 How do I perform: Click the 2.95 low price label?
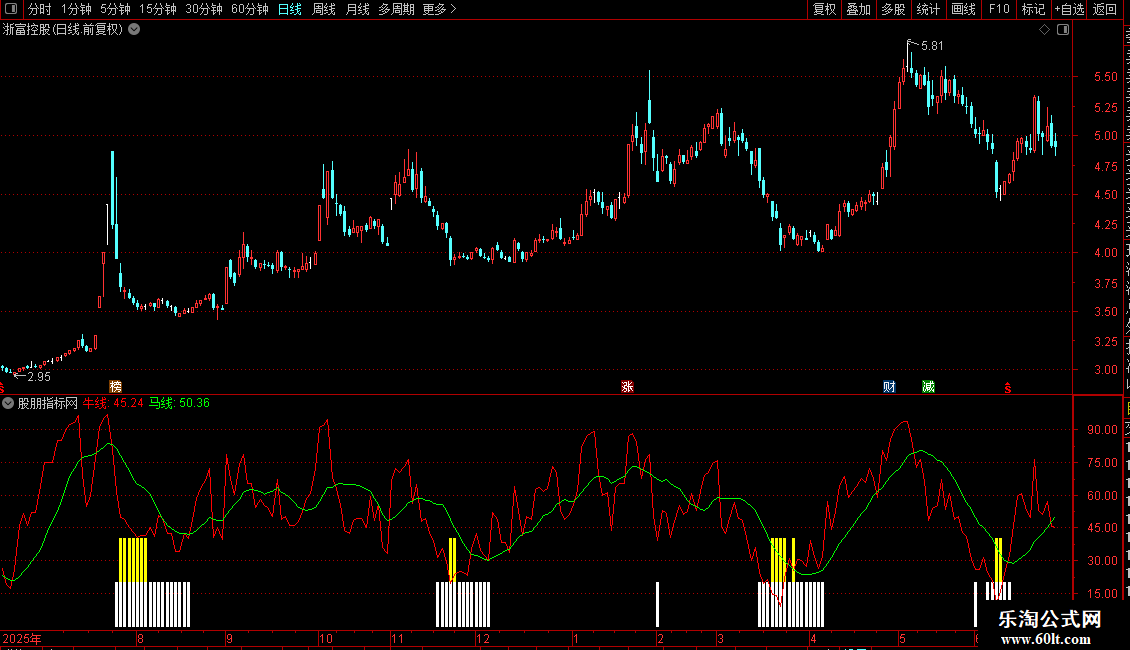[x=39, y=377]
